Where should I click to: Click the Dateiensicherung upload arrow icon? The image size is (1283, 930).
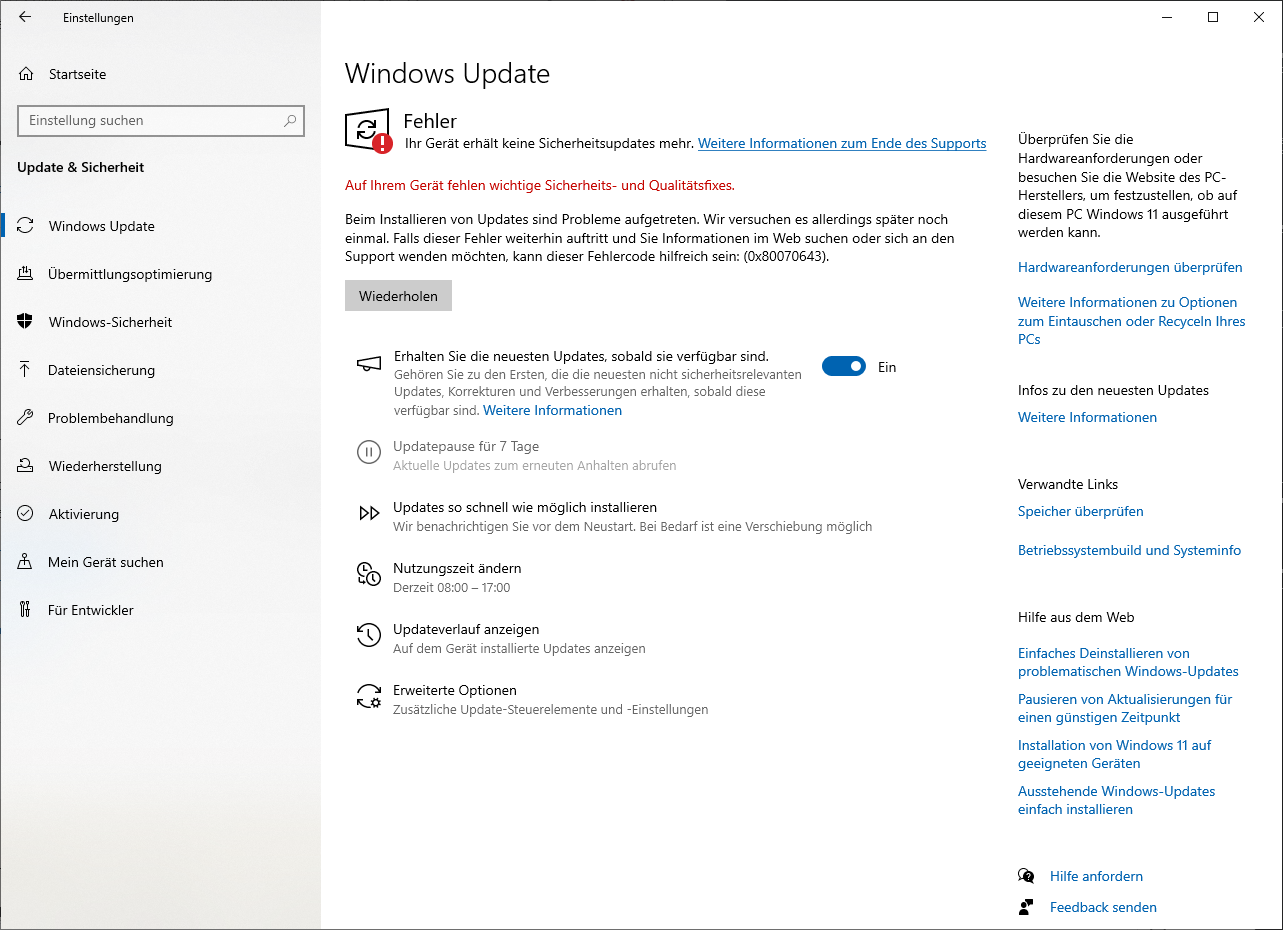26,370
